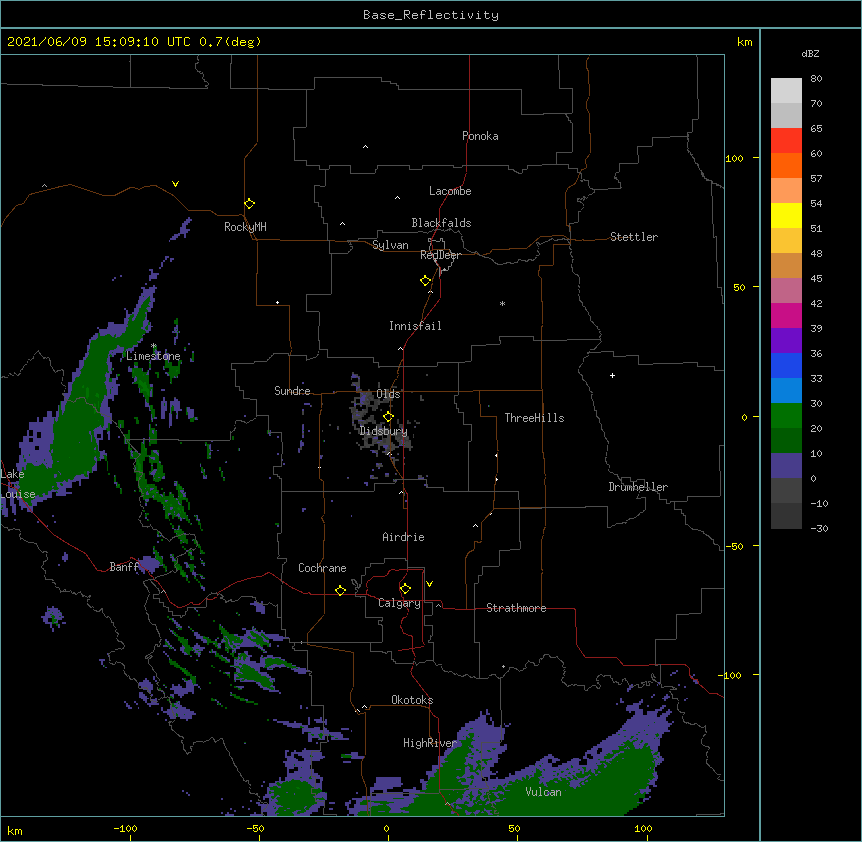Click the RedDeer city label
862x842 pixels.
pos(440,255)
